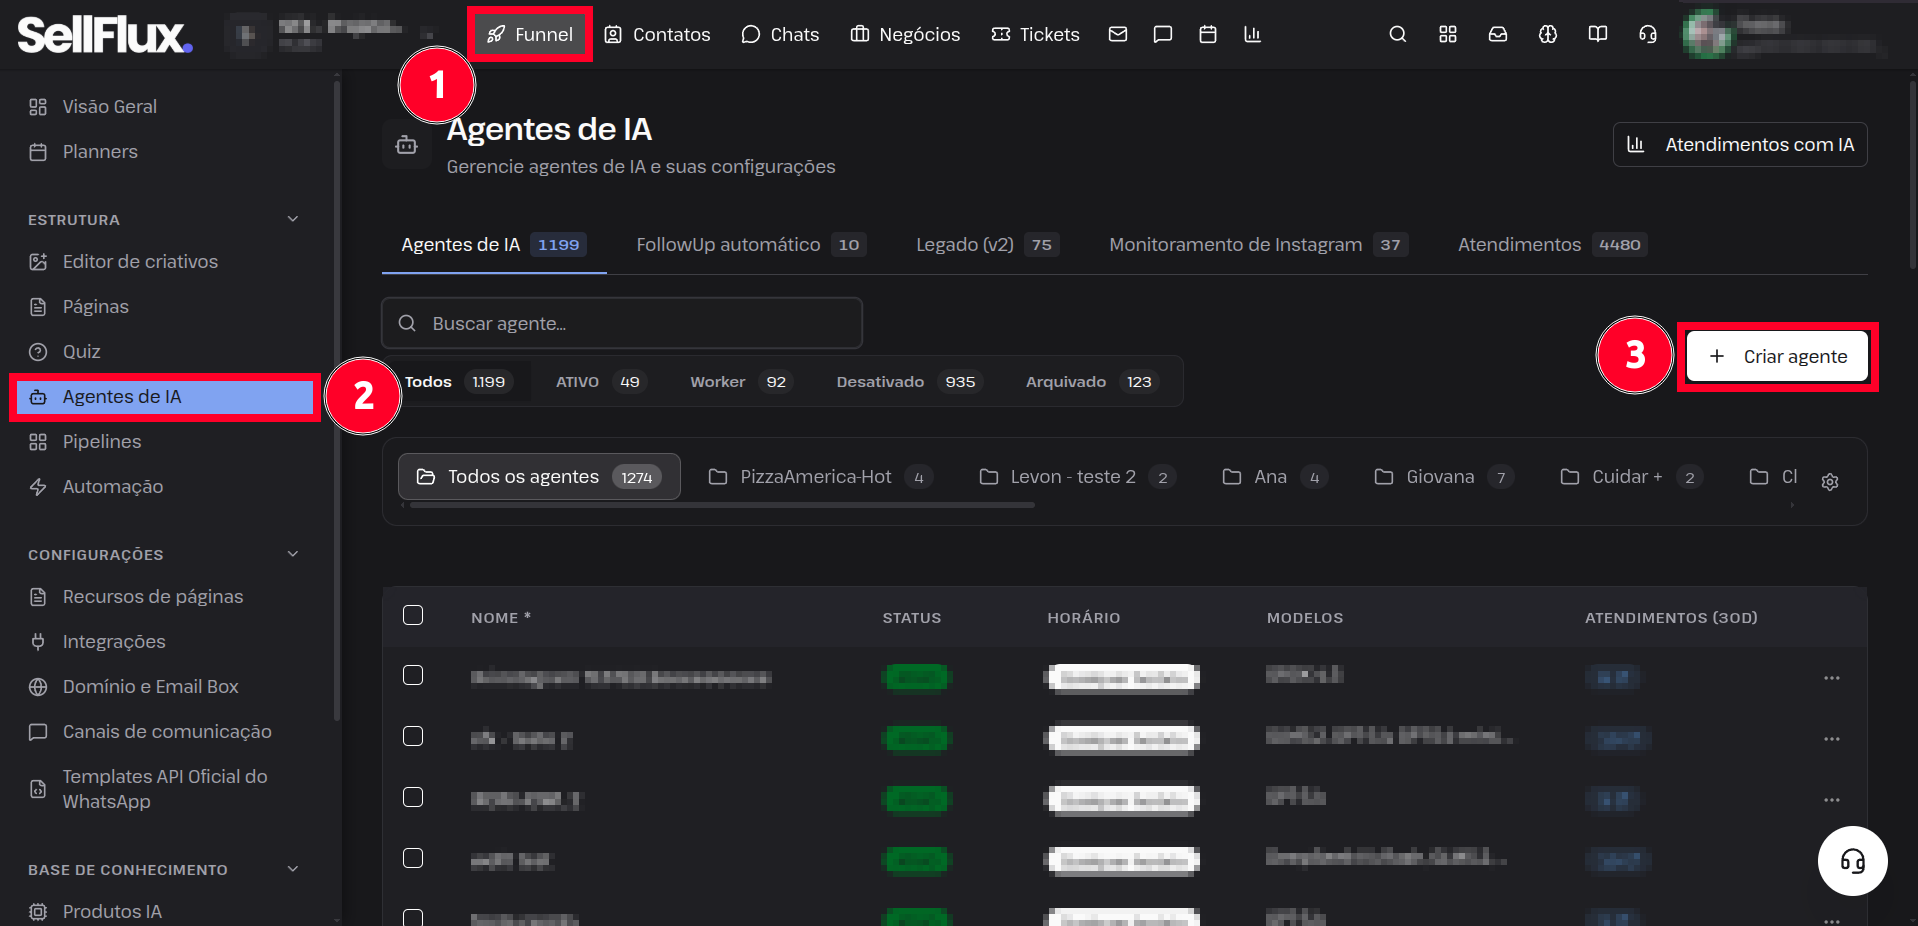Switch to Monitoramento de Instagram tab
This screenshot has width=1918, height=926.
coord(1259,245)
